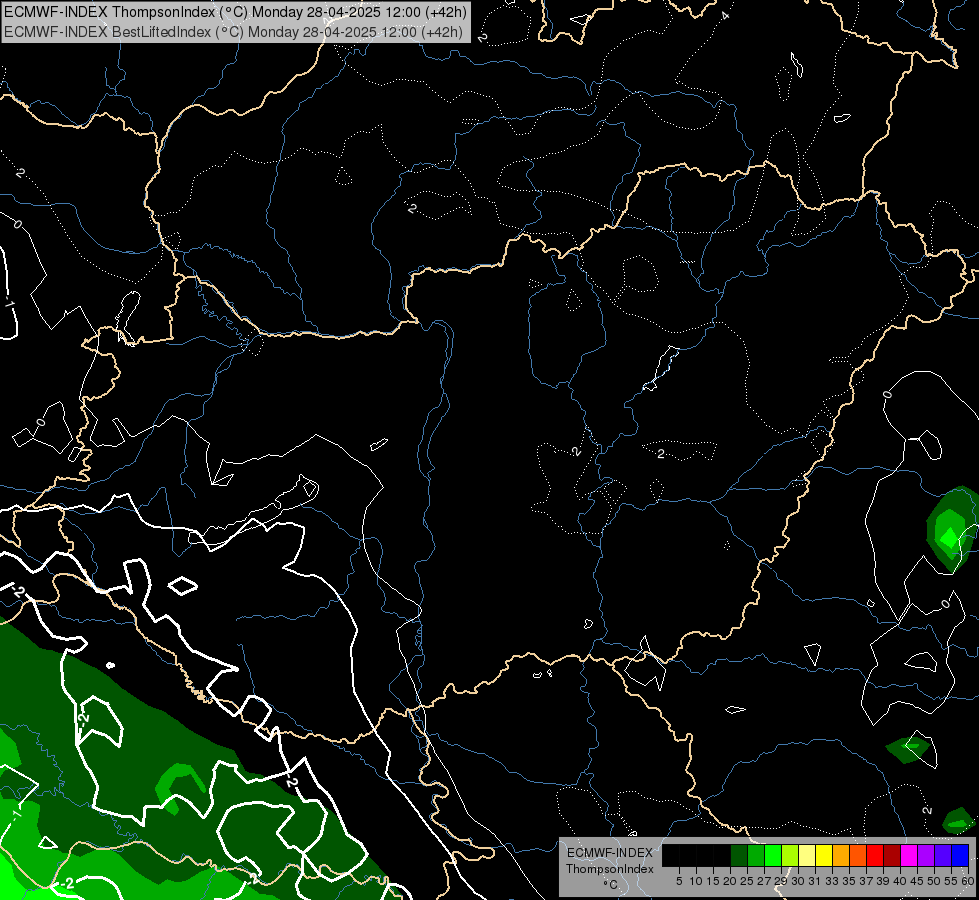Select the dark green 20–25 legend swatch
The width and height of the screenshot is (979, 900).
coord(739,855)
